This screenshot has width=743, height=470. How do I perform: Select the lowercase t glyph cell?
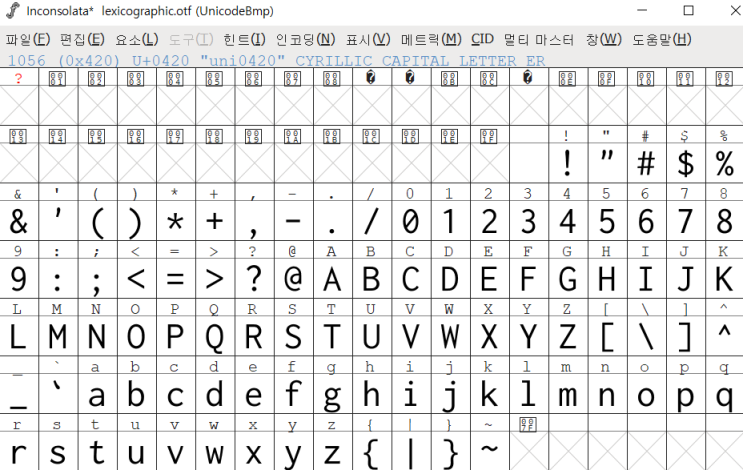click(98, 451)
